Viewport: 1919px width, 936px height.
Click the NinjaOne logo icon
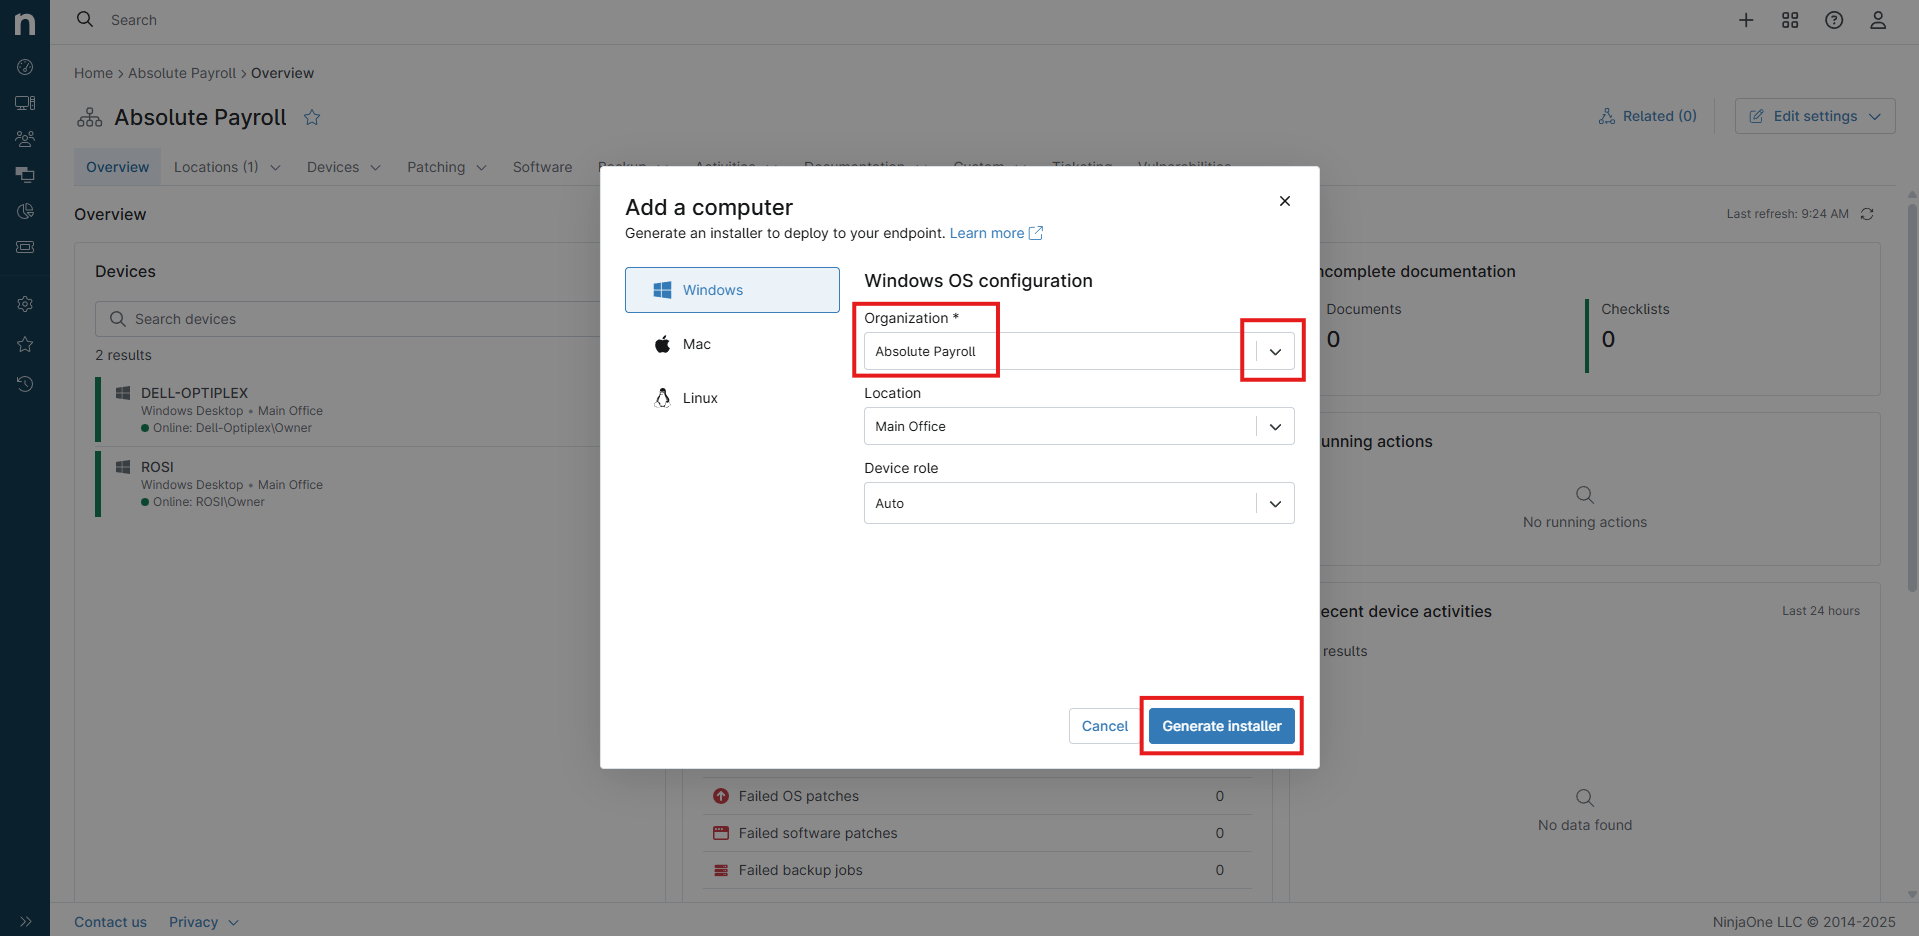coord(25,22)
